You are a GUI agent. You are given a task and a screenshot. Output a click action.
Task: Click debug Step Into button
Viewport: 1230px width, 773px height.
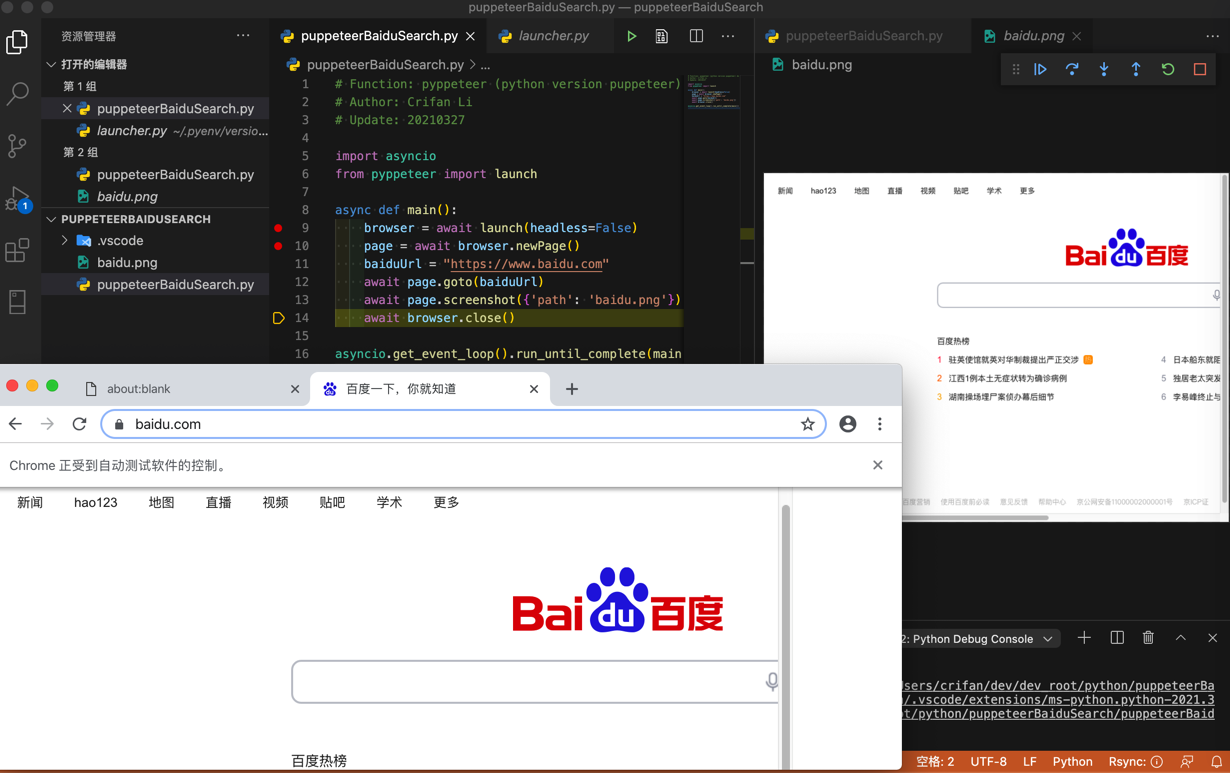pyautogui.click(x=1104, y=69)
